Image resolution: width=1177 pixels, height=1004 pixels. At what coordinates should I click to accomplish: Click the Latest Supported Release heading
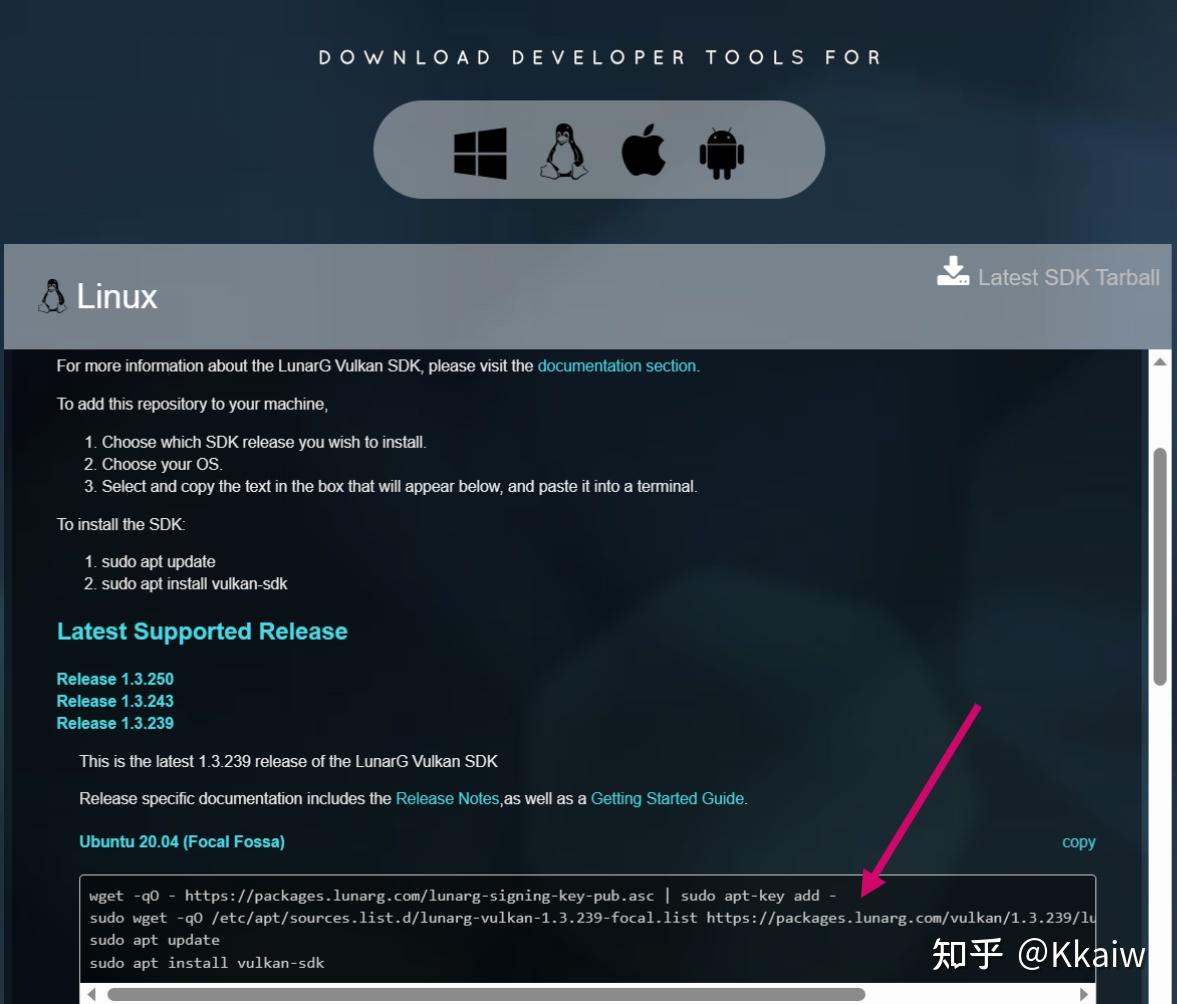point(202,631)
